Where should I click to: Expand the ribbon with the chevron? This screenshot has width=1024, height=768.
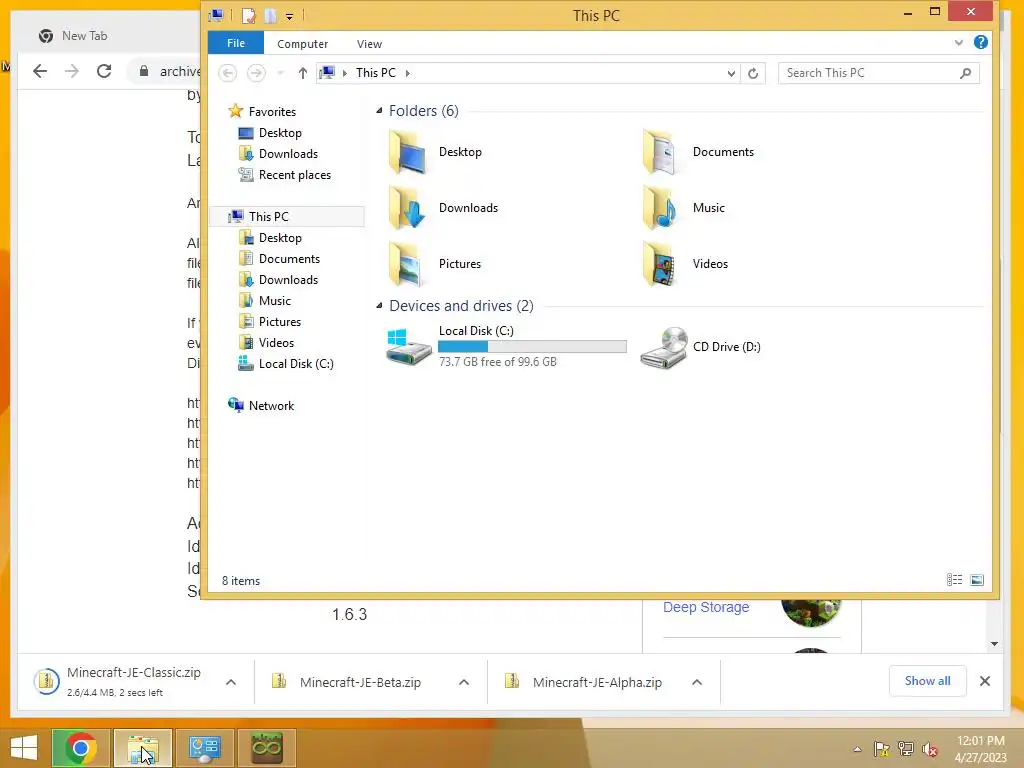(x=959, y=43)
